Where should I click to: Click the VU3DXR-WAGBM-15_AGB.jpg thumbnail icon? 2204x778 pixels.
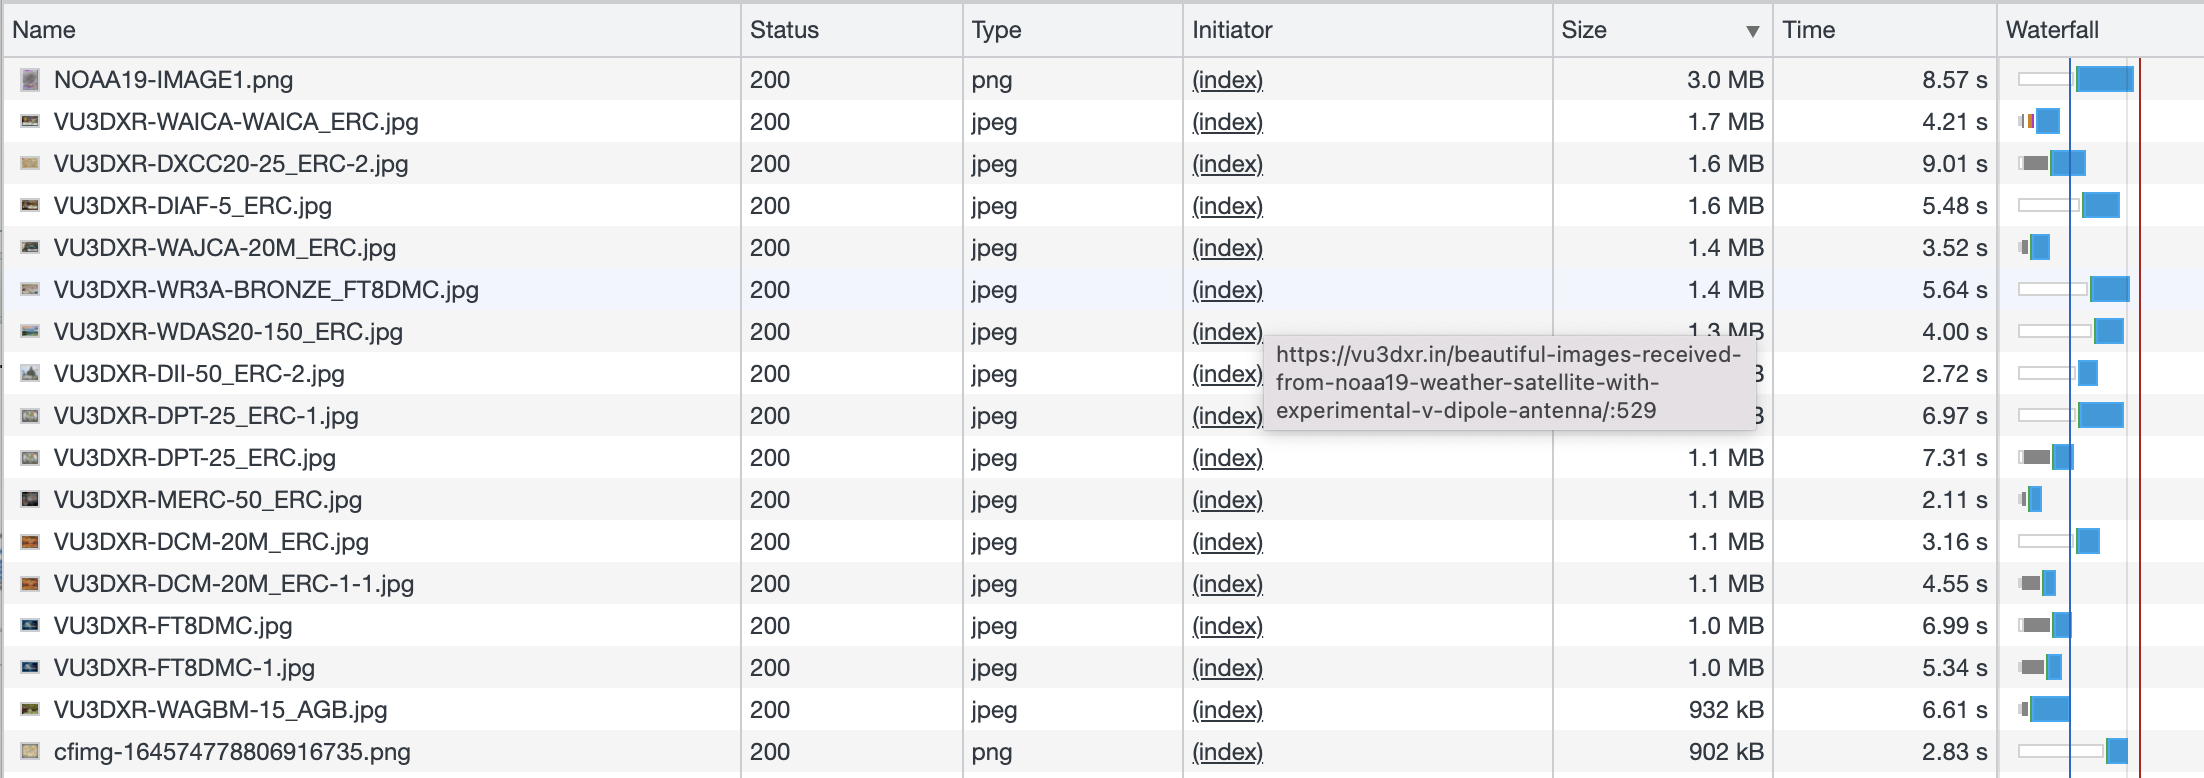[x=31, y=710]
